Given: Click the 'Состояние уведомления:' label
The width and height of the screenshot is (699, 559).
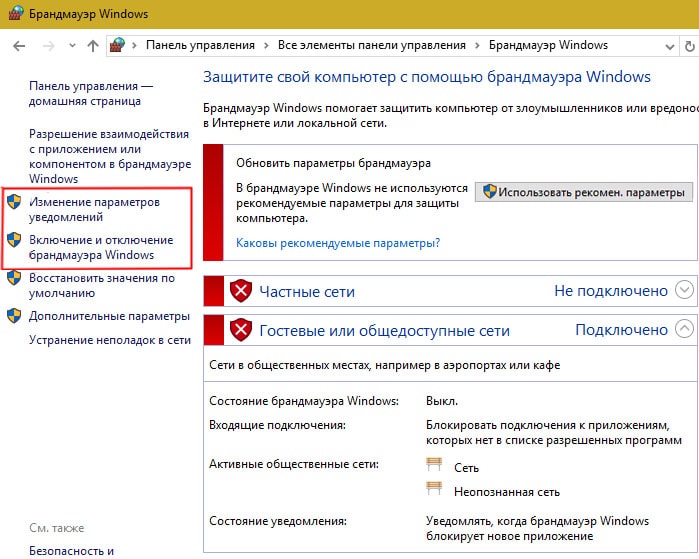Looking at the screenshot, I should (x=278, y=521).
